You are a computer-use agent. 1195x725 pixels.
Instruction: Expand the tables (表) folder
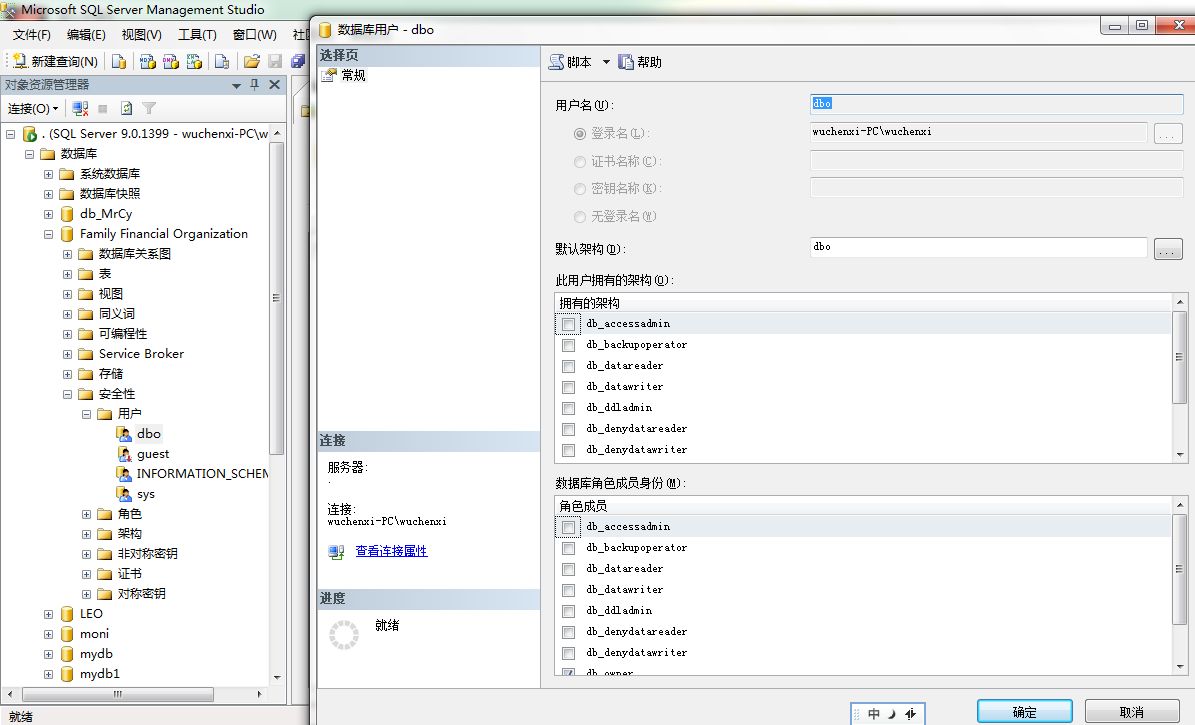tap(67, 274)
